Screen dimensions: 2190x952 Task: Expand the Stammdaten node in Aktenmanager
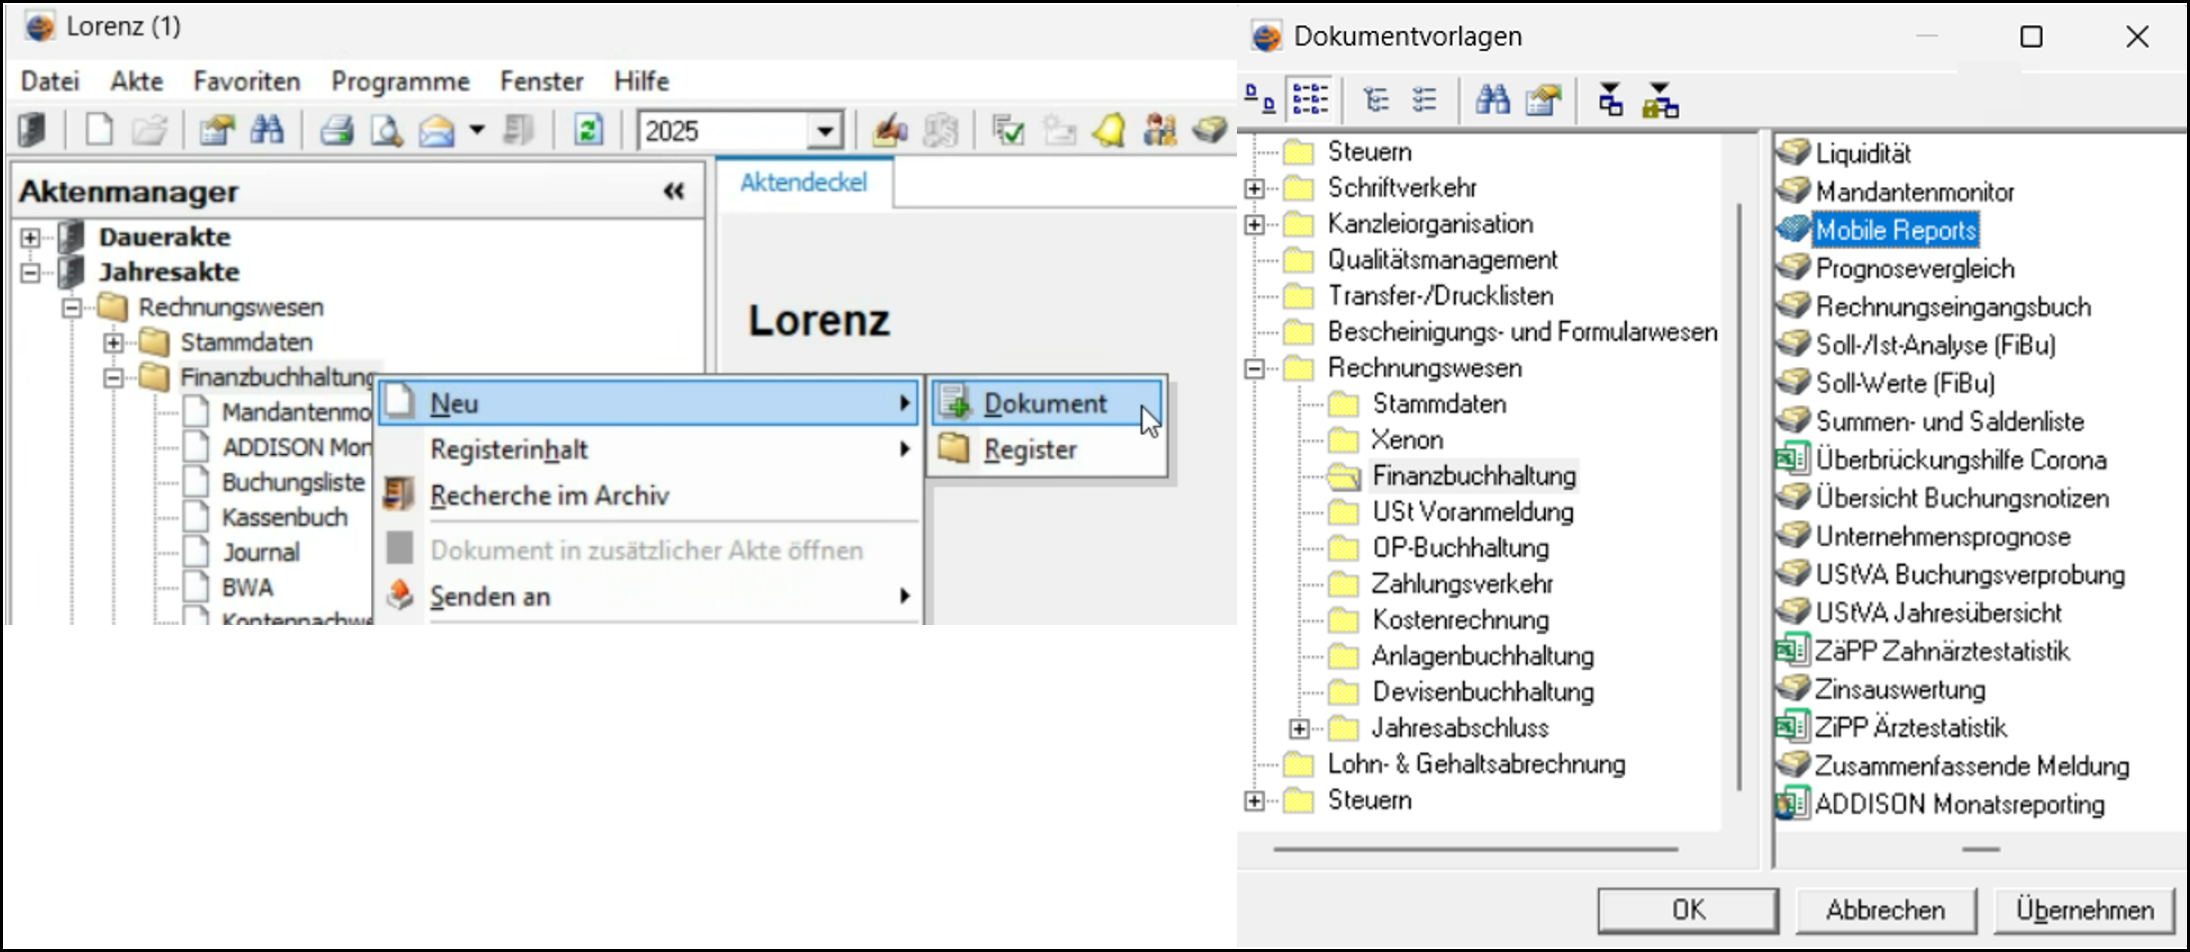pos(114,342)
